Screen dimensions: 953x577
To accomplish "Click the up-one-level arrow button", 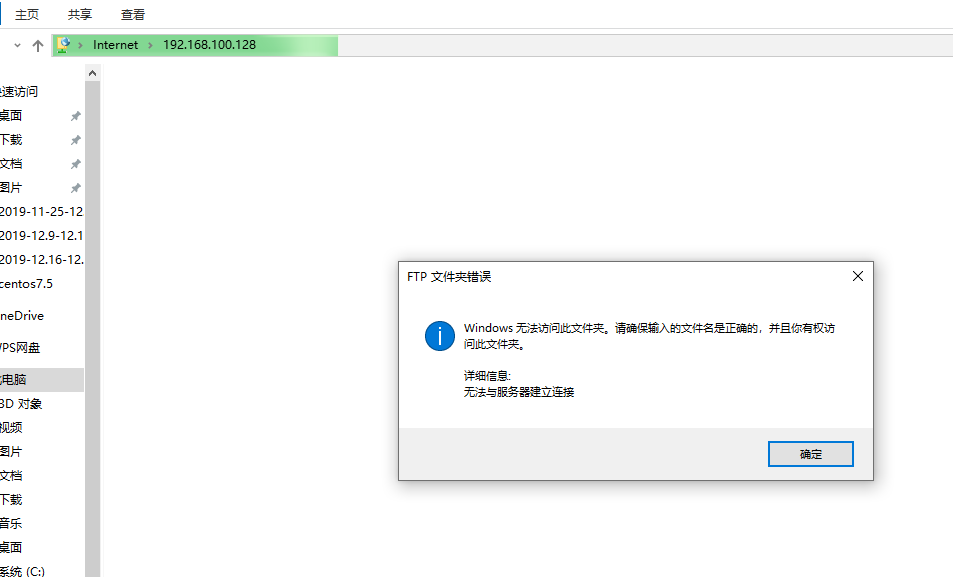I will coord(38,46).
